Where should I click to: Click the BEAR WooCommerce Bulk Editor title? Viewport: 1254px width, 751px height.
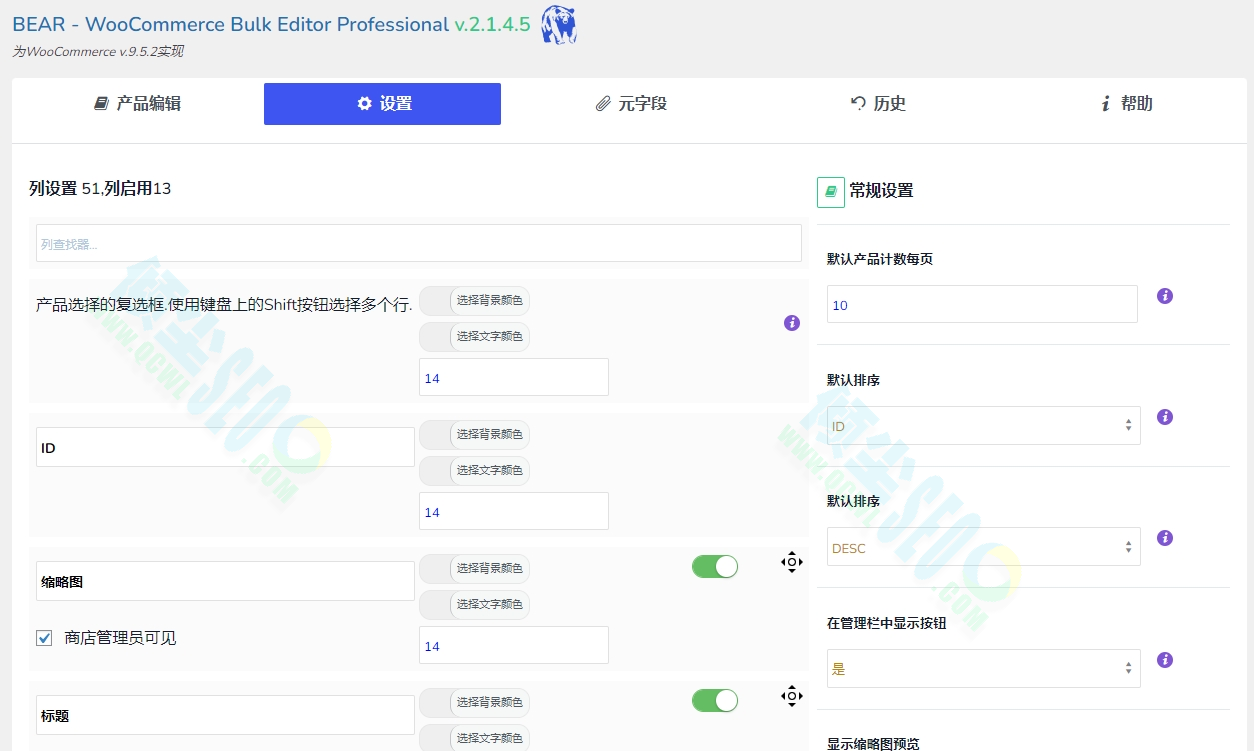271,25
